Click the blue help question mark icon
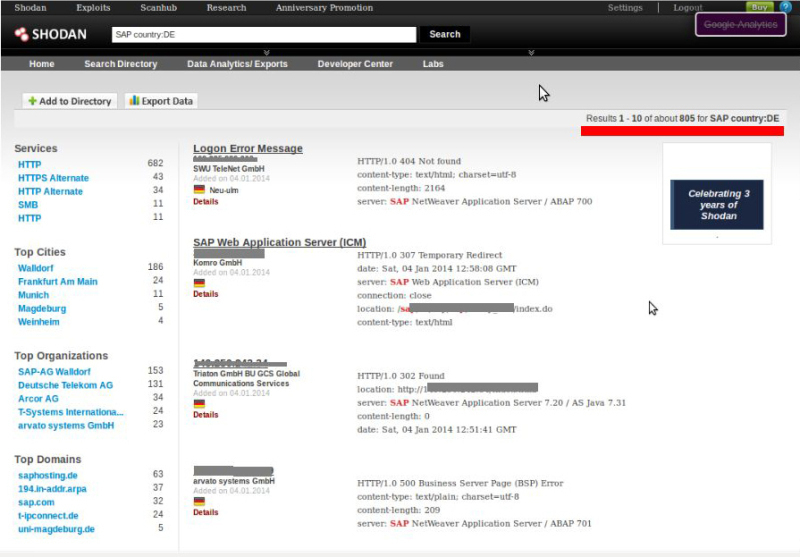This screenshot has width=800, height=557. click(x=785, y=7)
